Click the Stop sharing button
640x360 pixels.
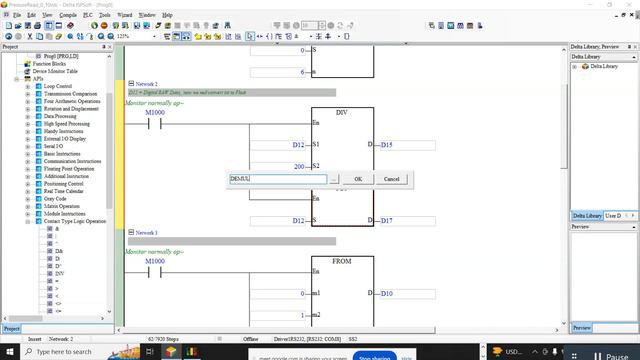tap(375, 358)
